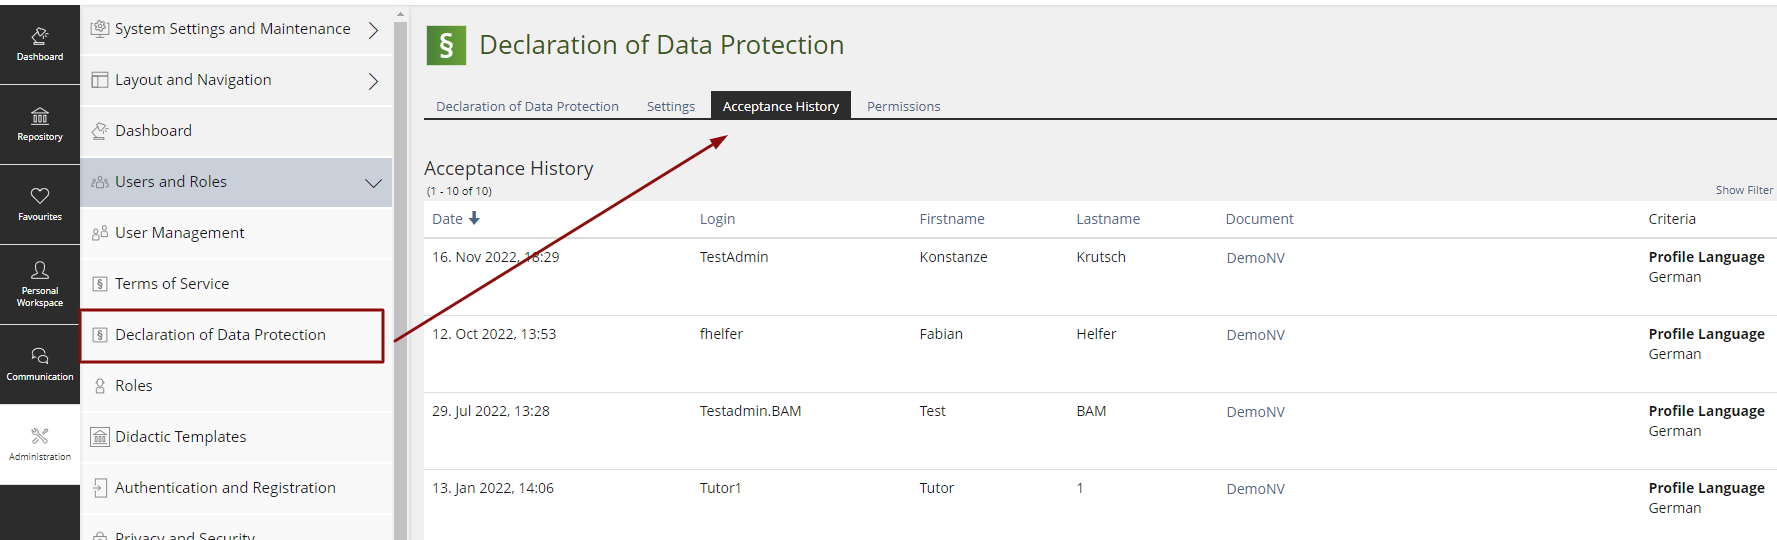Collapse the Users and Roles section
Image resolution: width=1777 pixels, height=540 pixels.
[373, 183]
